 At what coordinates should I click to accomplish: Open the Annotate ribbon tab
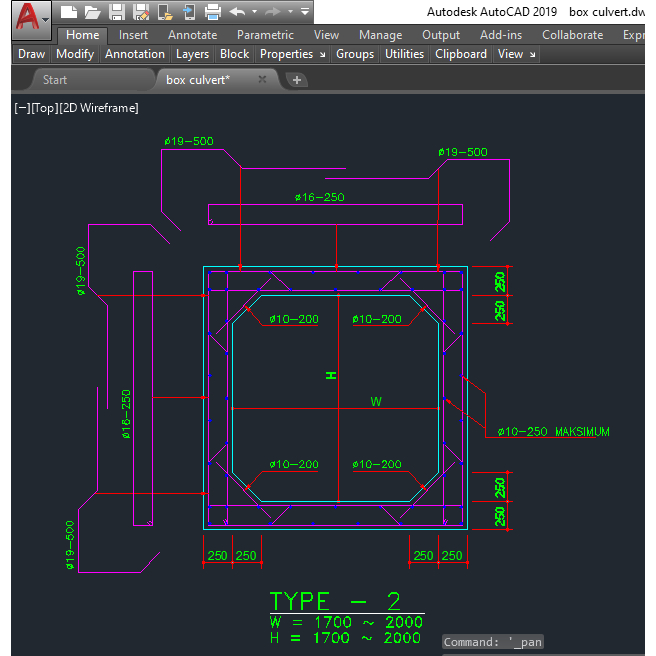click(x=192, y=35)
